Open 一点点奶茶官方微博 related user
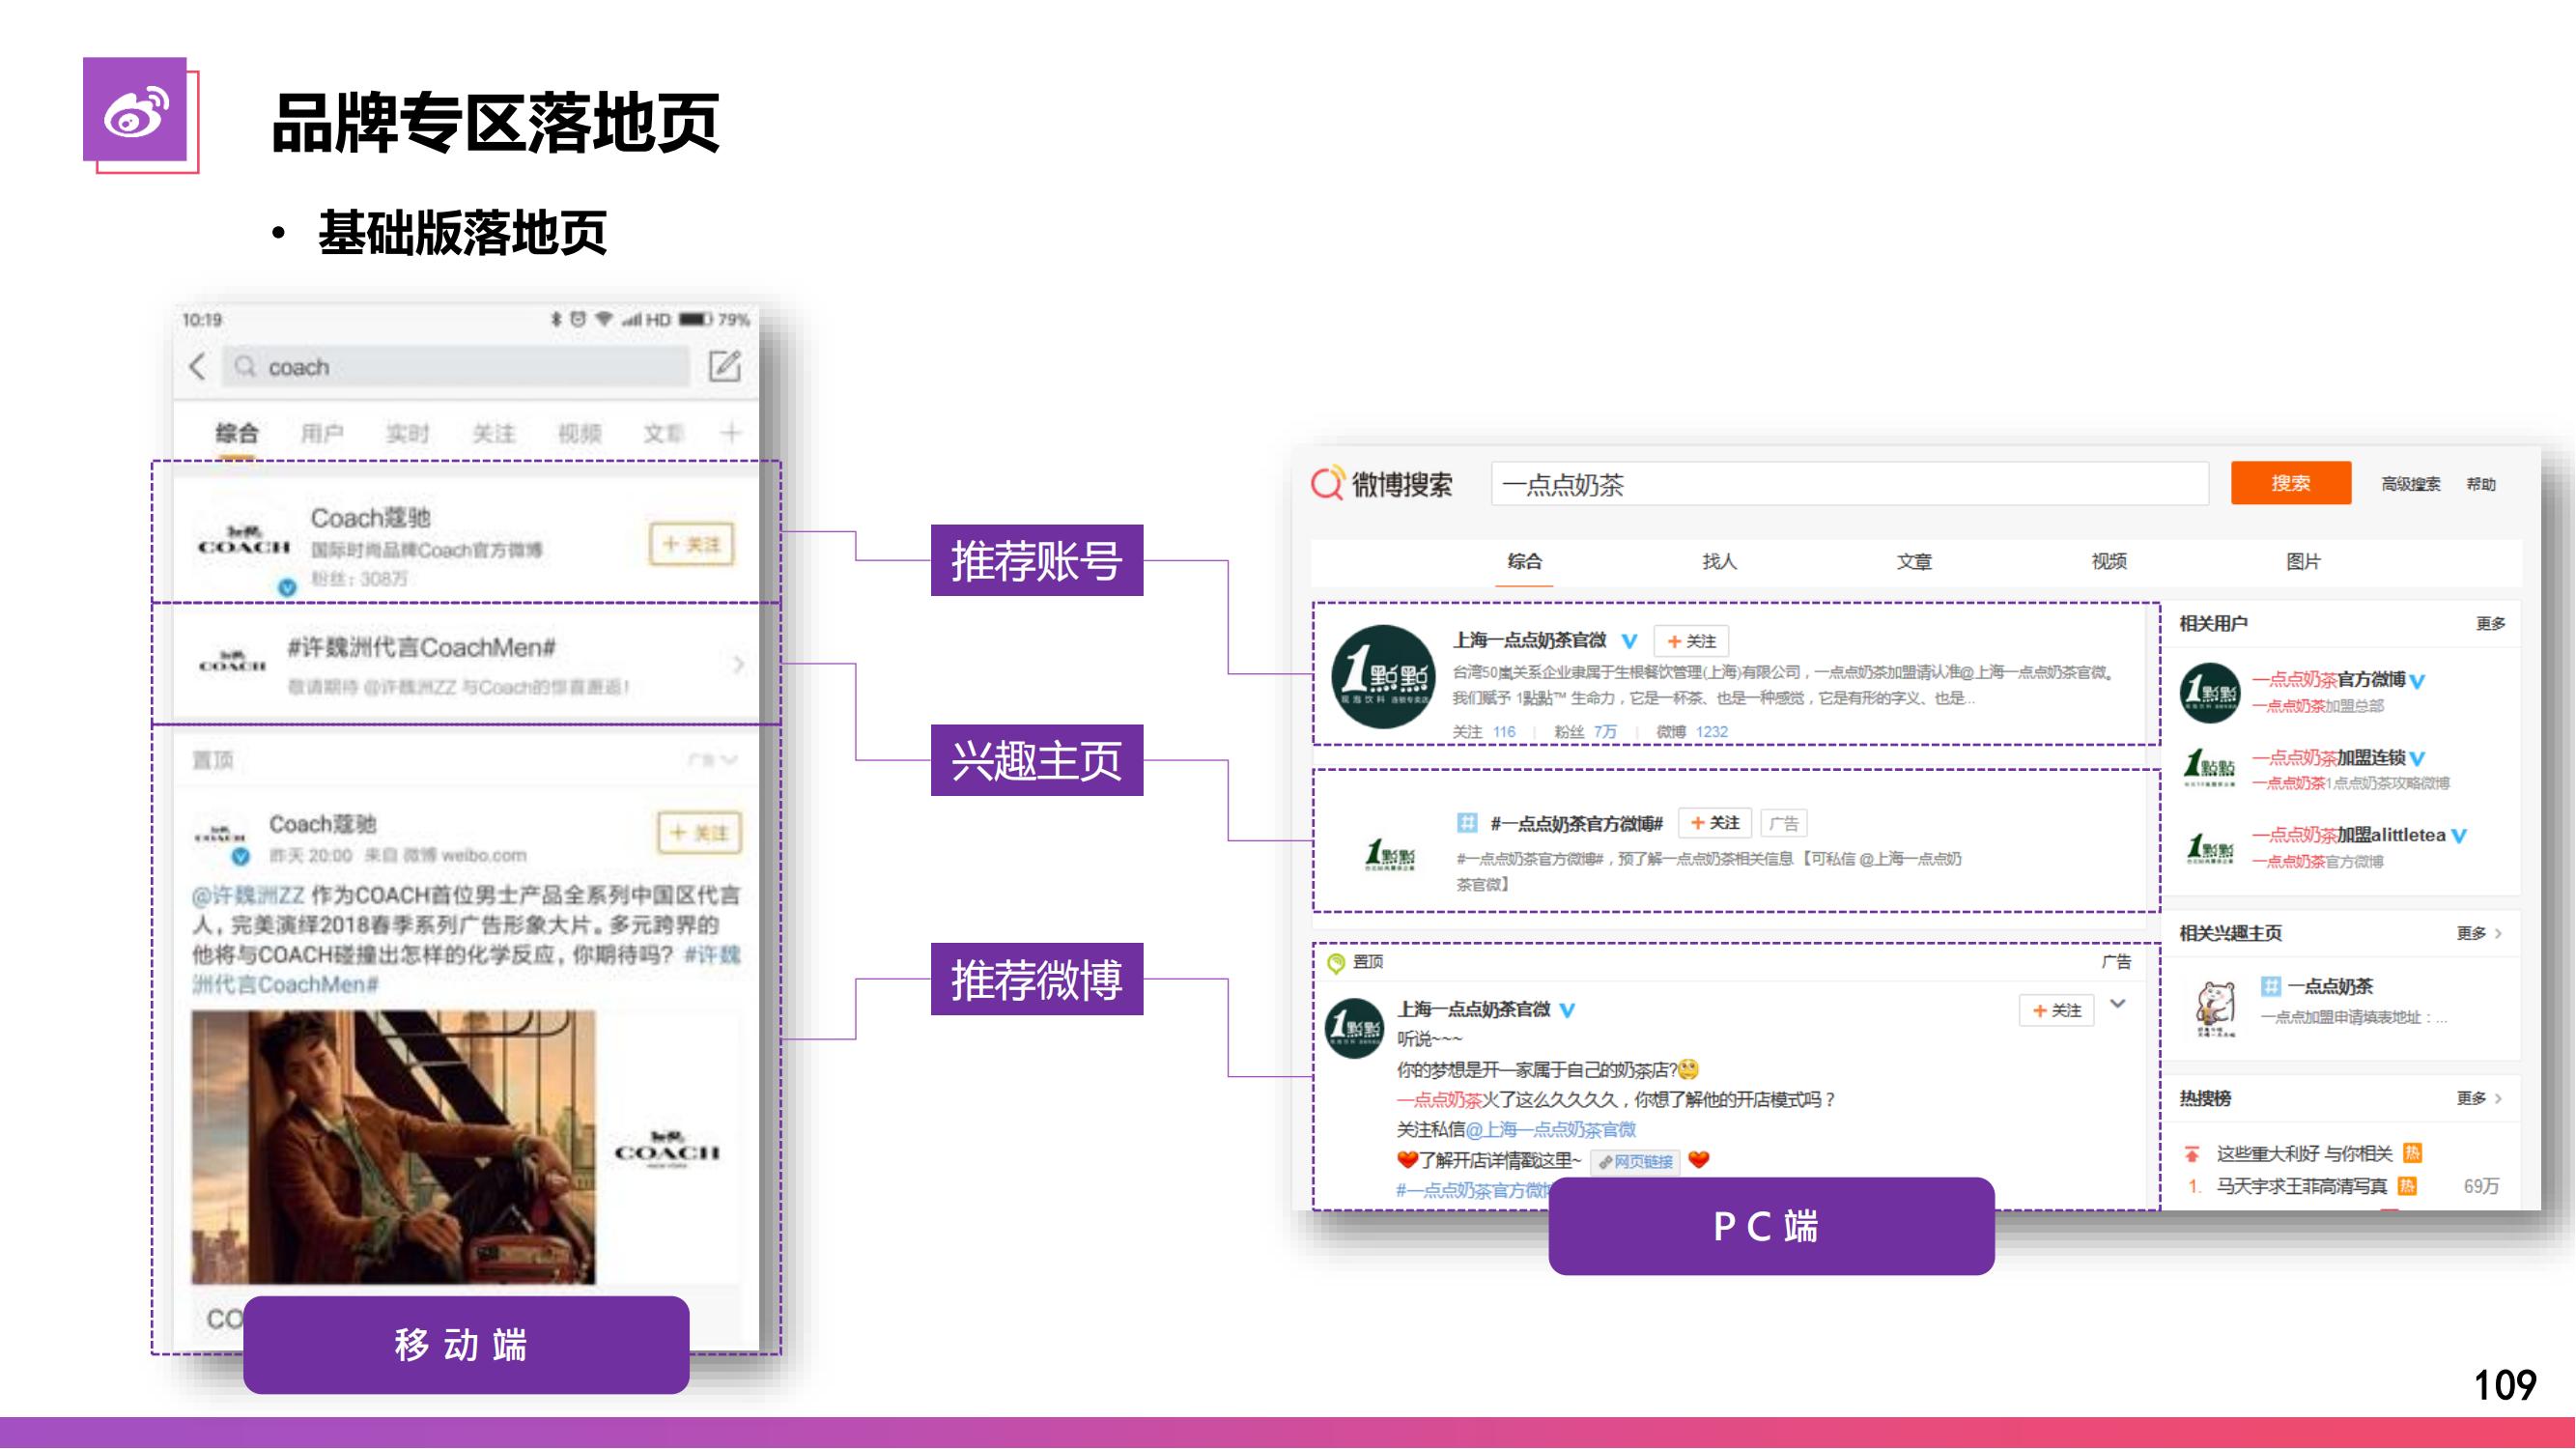This screenshot has height=1449, width=2576. 2328,679
